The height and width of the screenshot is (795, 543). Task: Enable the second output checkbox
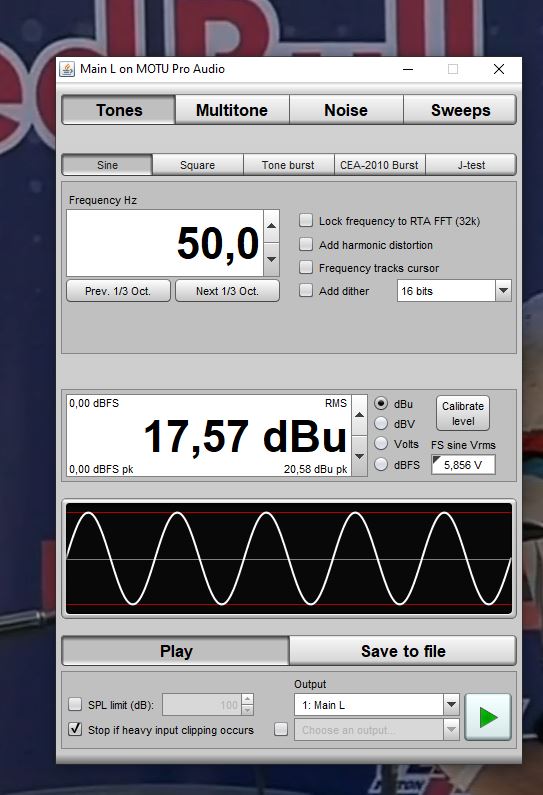[281, 729]
